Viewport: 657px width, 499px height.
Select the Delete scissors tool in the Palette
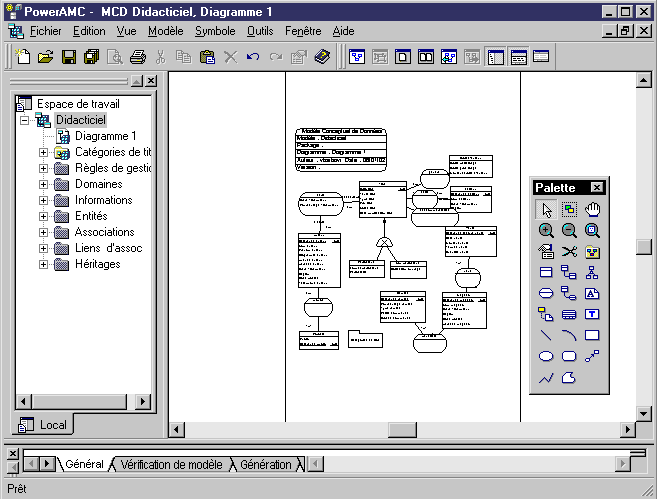569,252
